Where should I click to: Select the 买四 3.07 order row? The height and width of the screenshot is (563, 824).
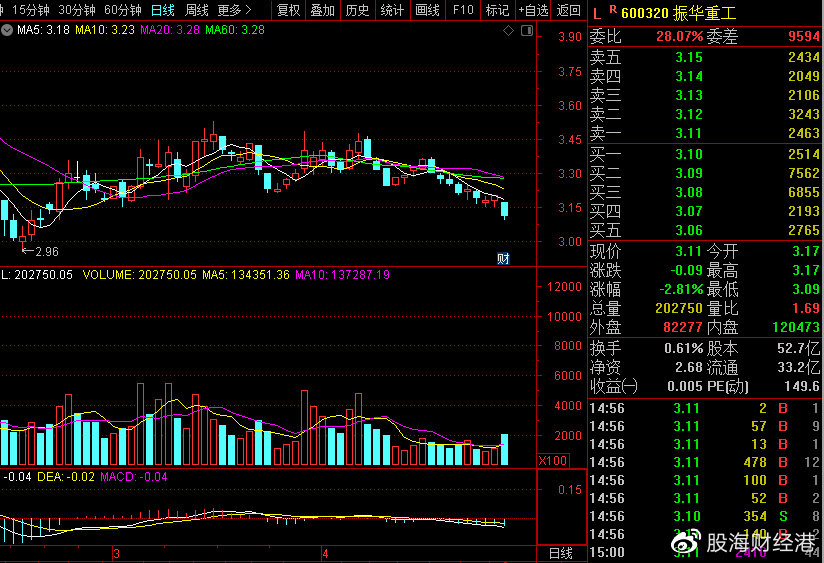pyautogui.click(x=705, y=211)
